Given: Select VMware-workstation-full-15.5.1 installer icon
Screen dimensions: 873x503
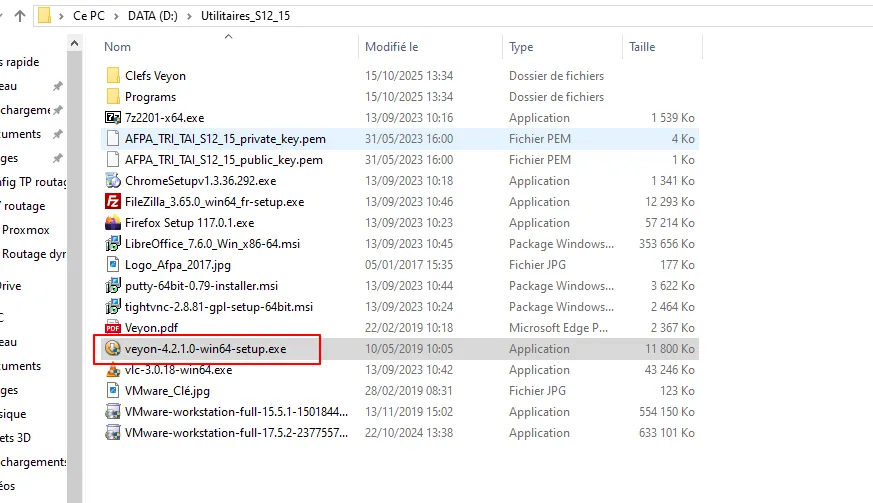Looking at the screenshot, I should [x=113, y=412].
